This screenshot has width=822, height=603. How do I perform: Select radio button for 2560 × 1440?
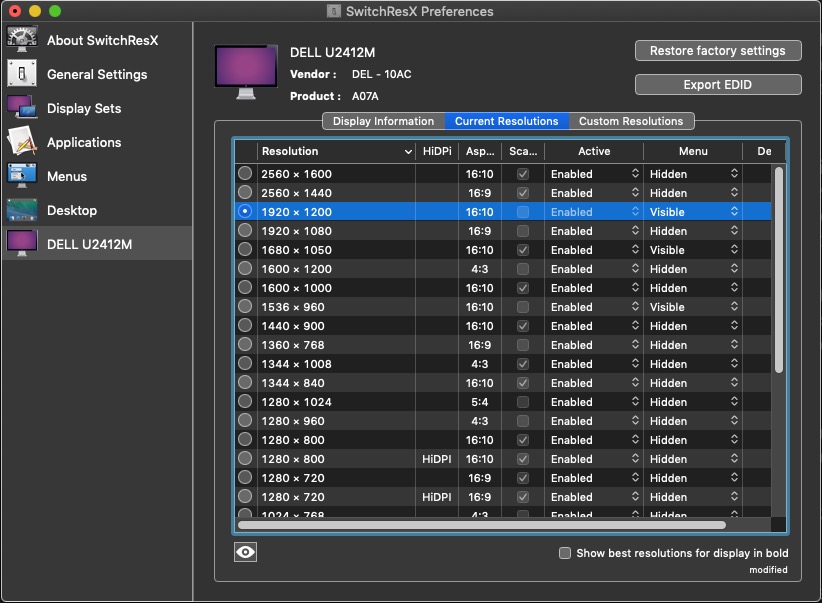(x=245, y=192)
